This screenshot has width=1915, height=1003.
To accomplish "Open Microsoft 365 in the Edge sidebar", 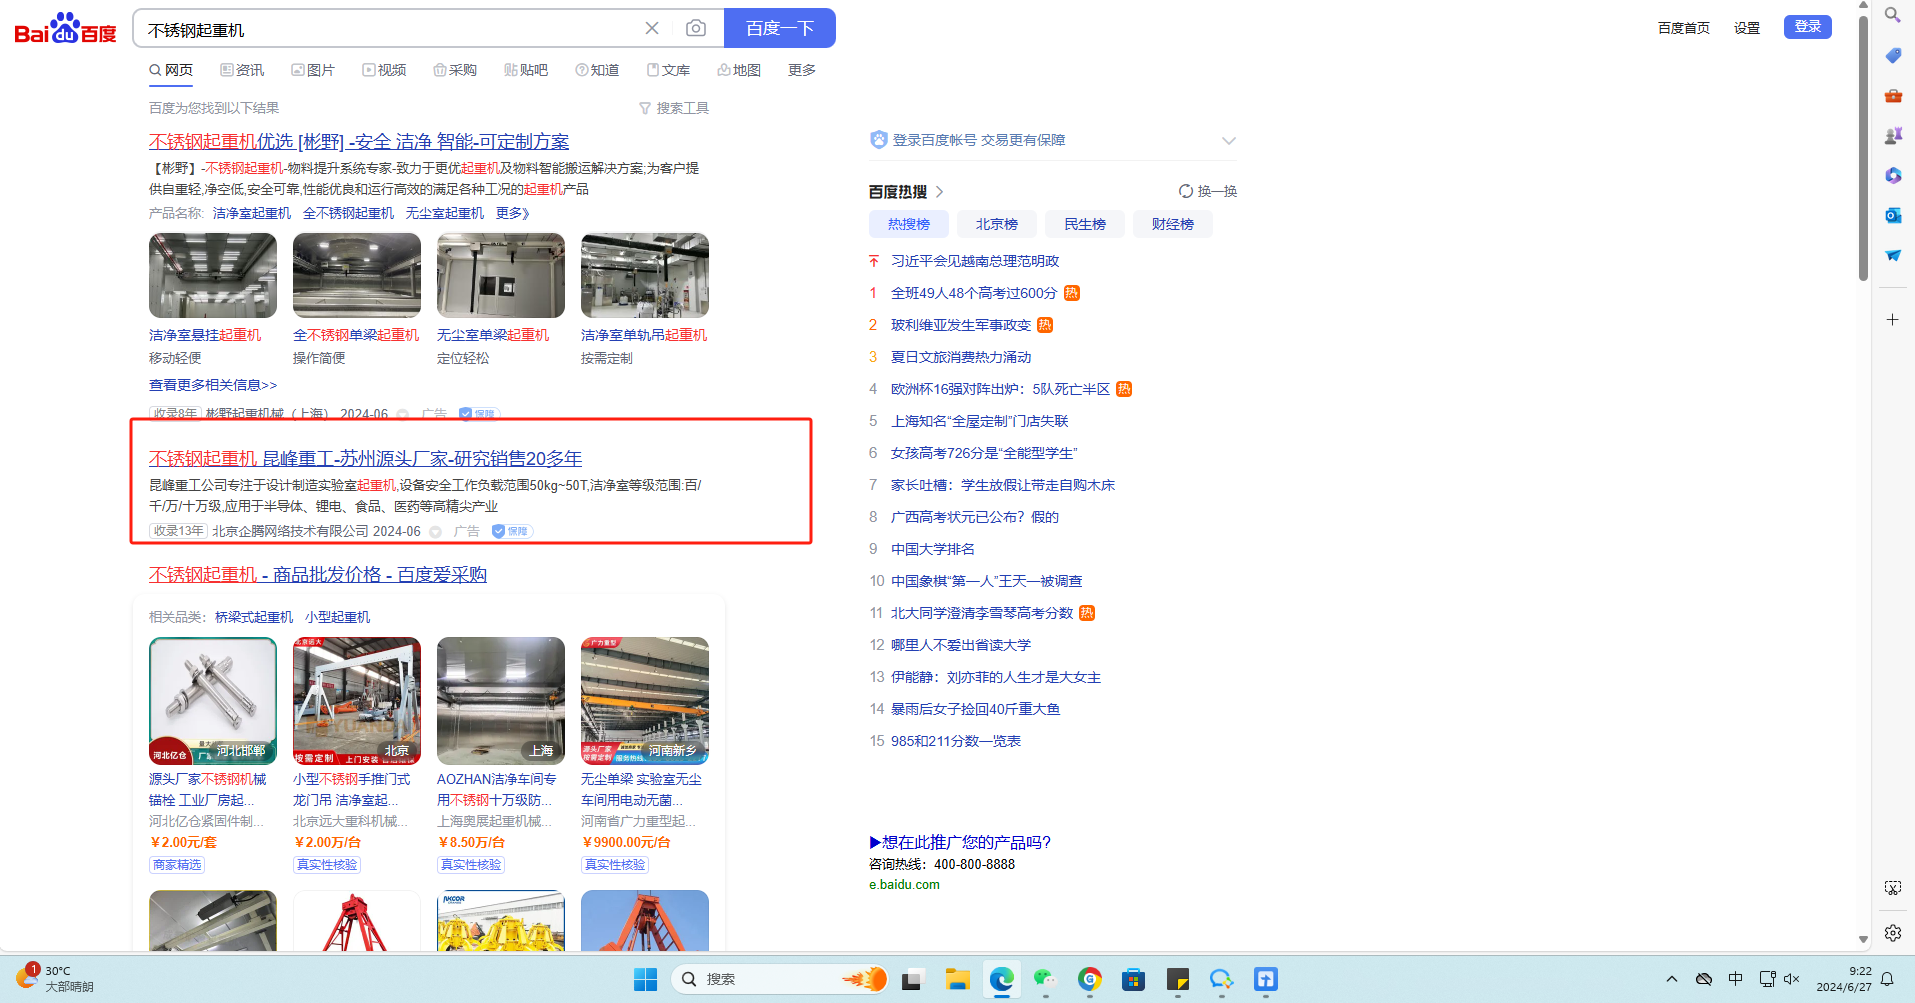I will (x=1893, y=176).
